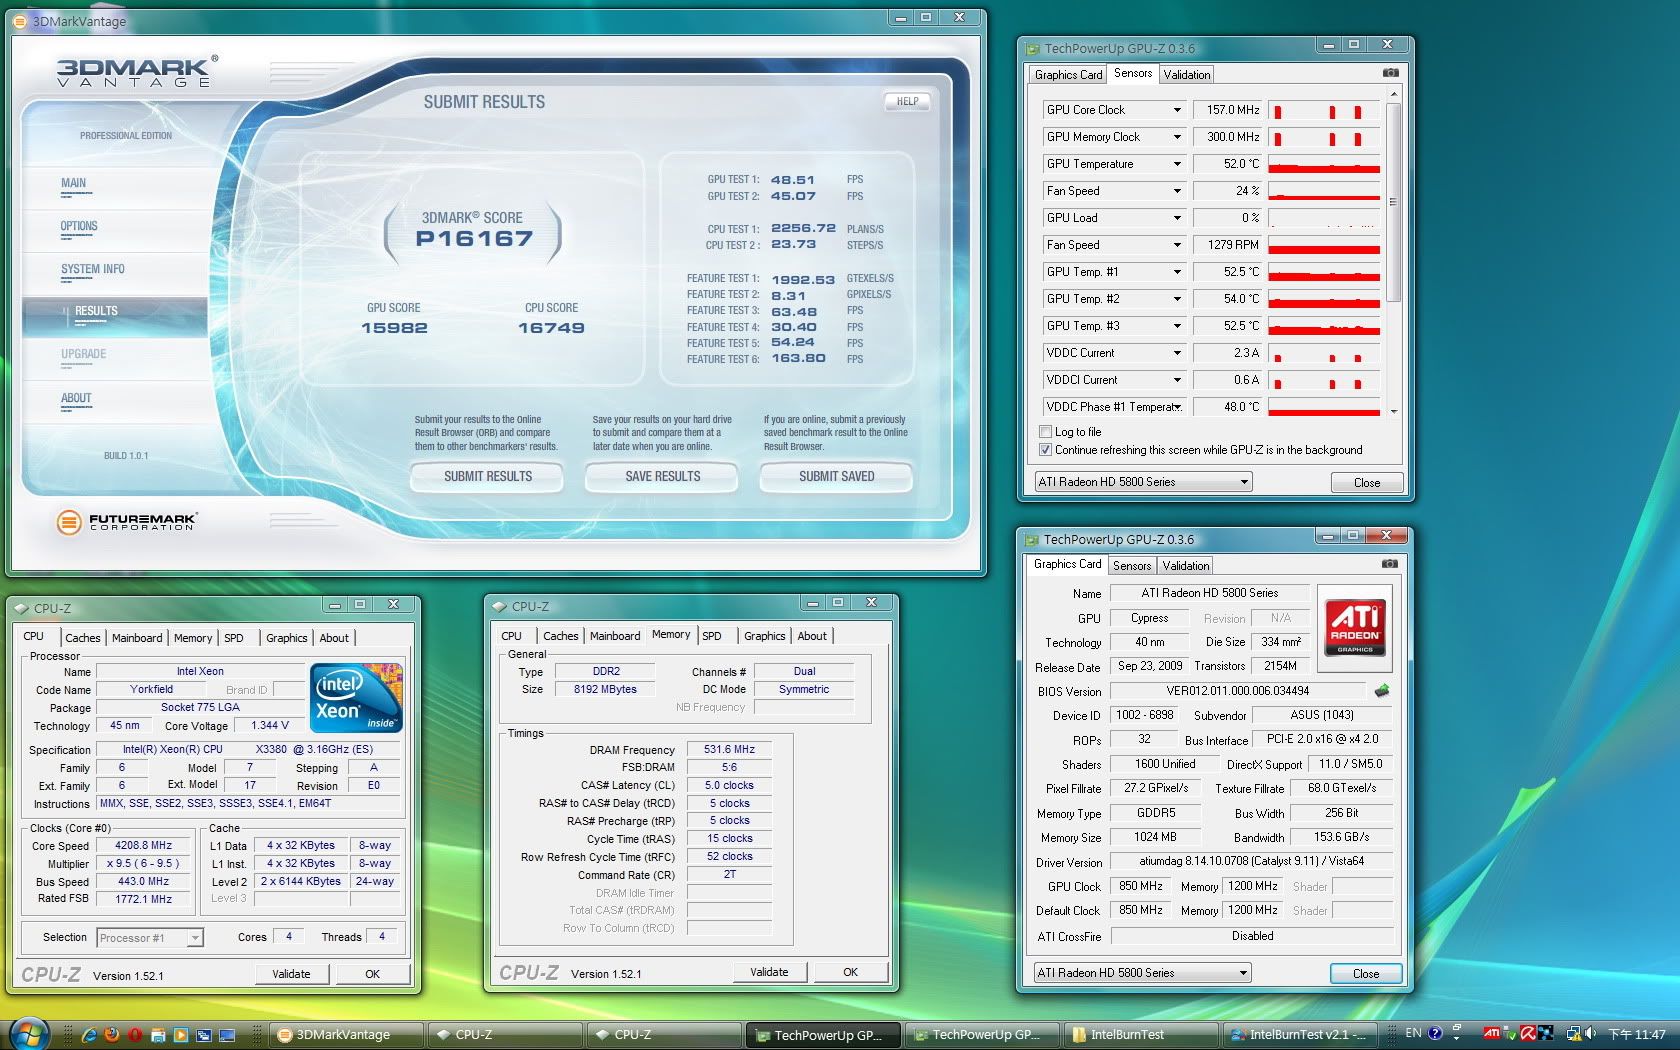Open ATI Radeon device dropdown in Graphics Card window
Image resolution: width=1680 pixels, height=1050 pixels.
pos(1143,973)
